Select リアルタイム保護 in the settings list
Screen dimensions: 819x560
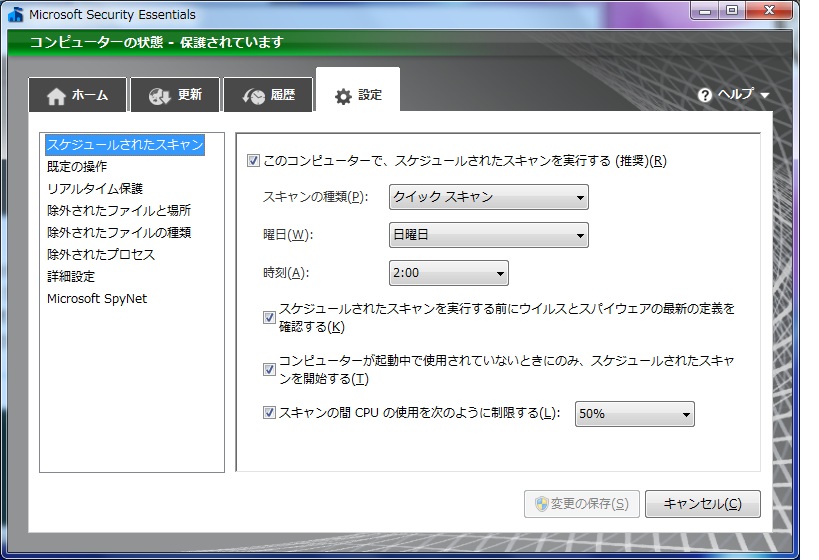click(95, 189)
